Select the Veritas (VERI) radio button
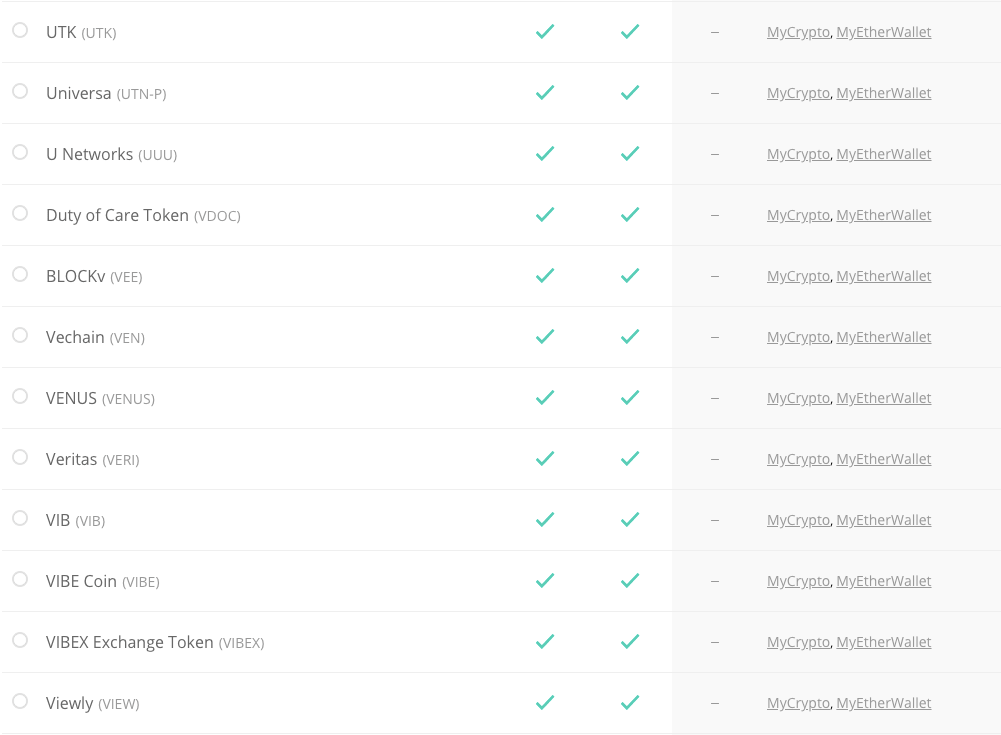1001x735 pixels. [x=20, y=457]
